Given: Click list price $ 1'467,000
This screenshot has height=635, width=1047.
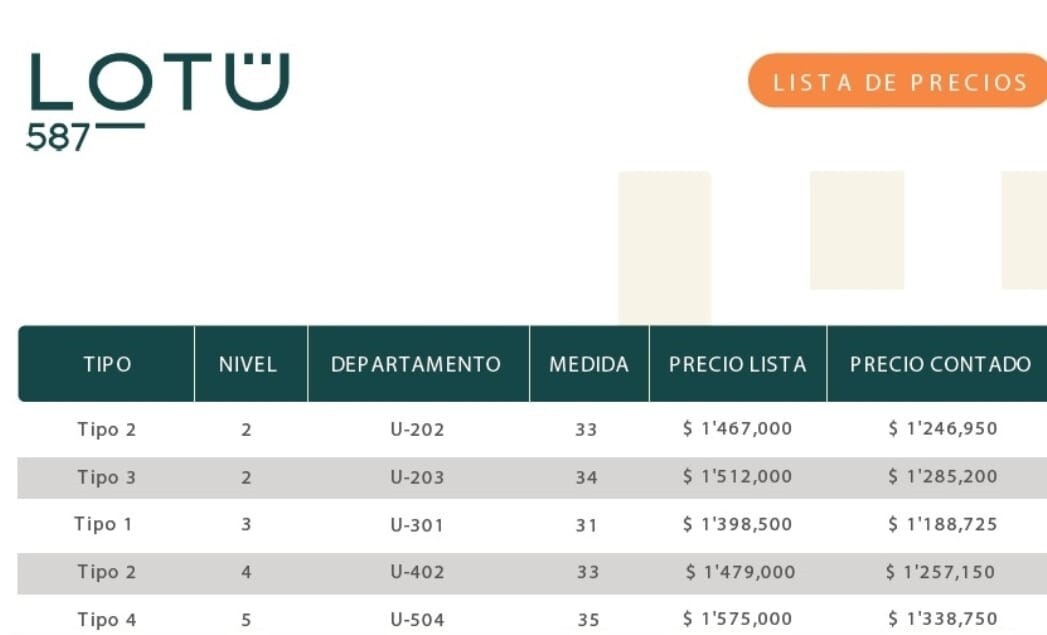Looking at the screenshot, I should [737, 429].
